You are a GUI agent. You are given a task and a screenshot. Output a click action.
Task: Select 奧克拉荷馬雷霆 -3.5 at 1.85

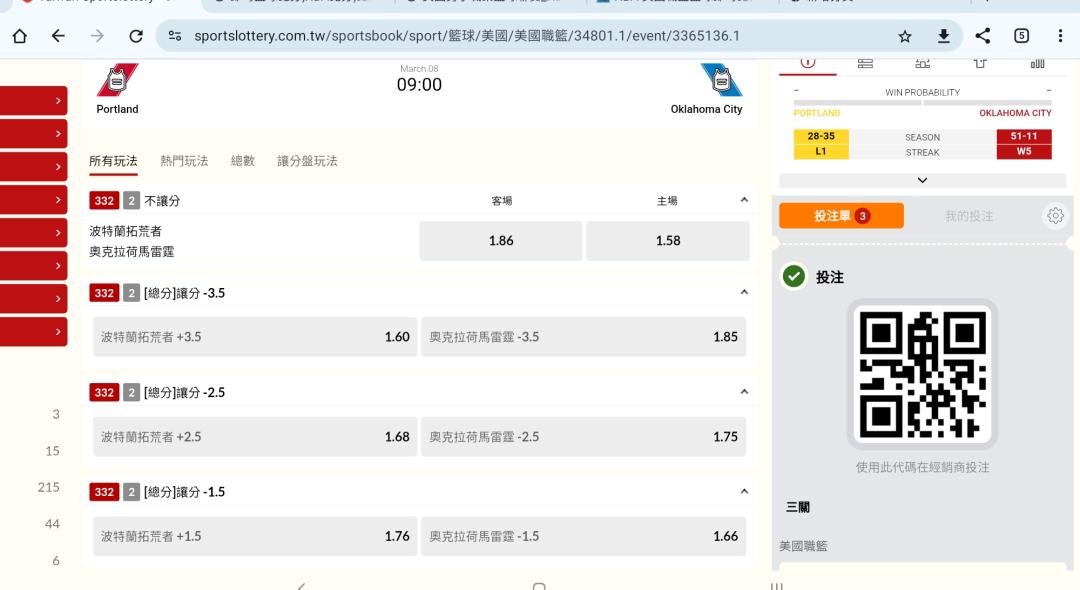tap(583, 337)
